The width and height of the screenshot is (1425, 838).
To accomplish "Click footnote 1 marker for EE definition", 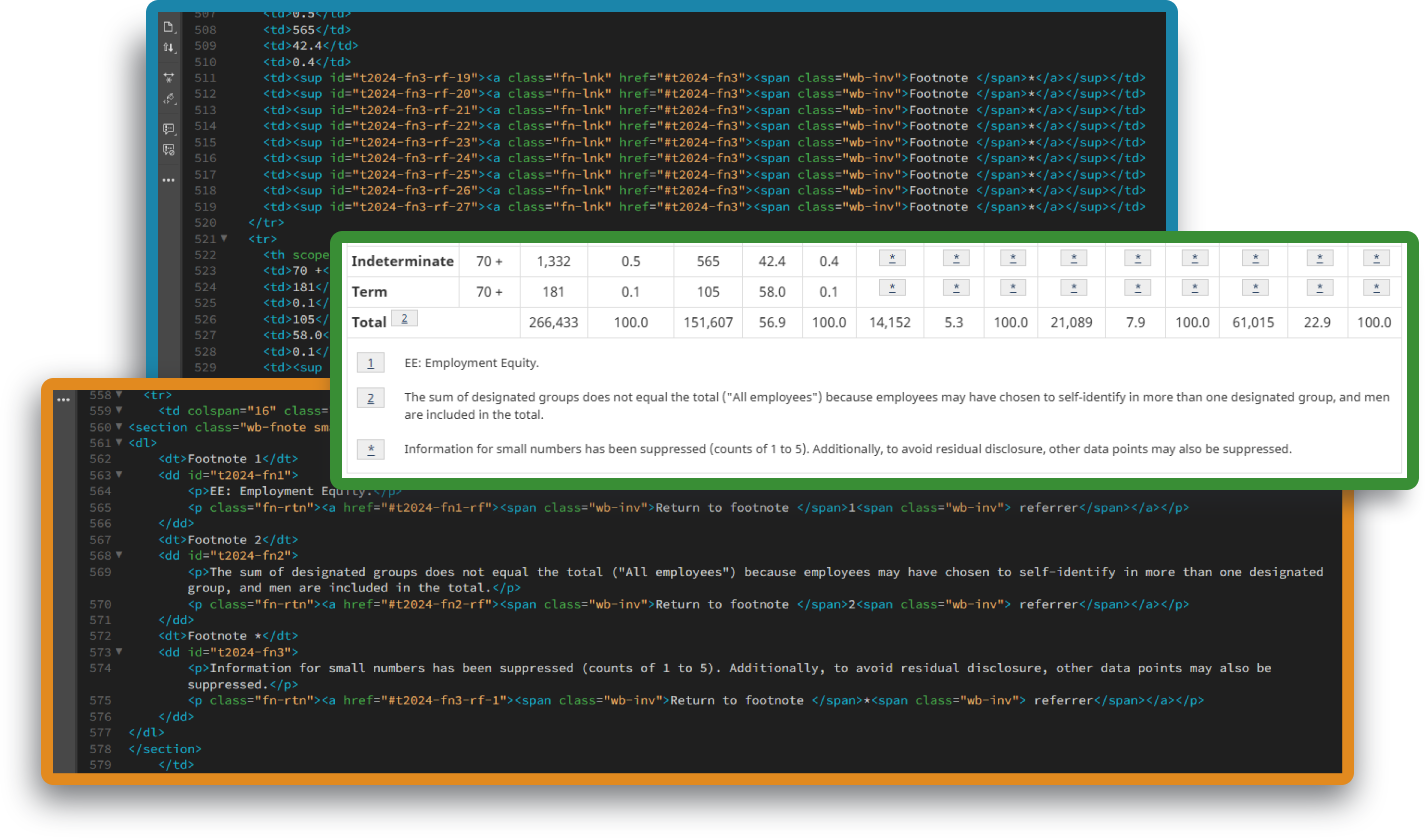I will pos(370,364).
